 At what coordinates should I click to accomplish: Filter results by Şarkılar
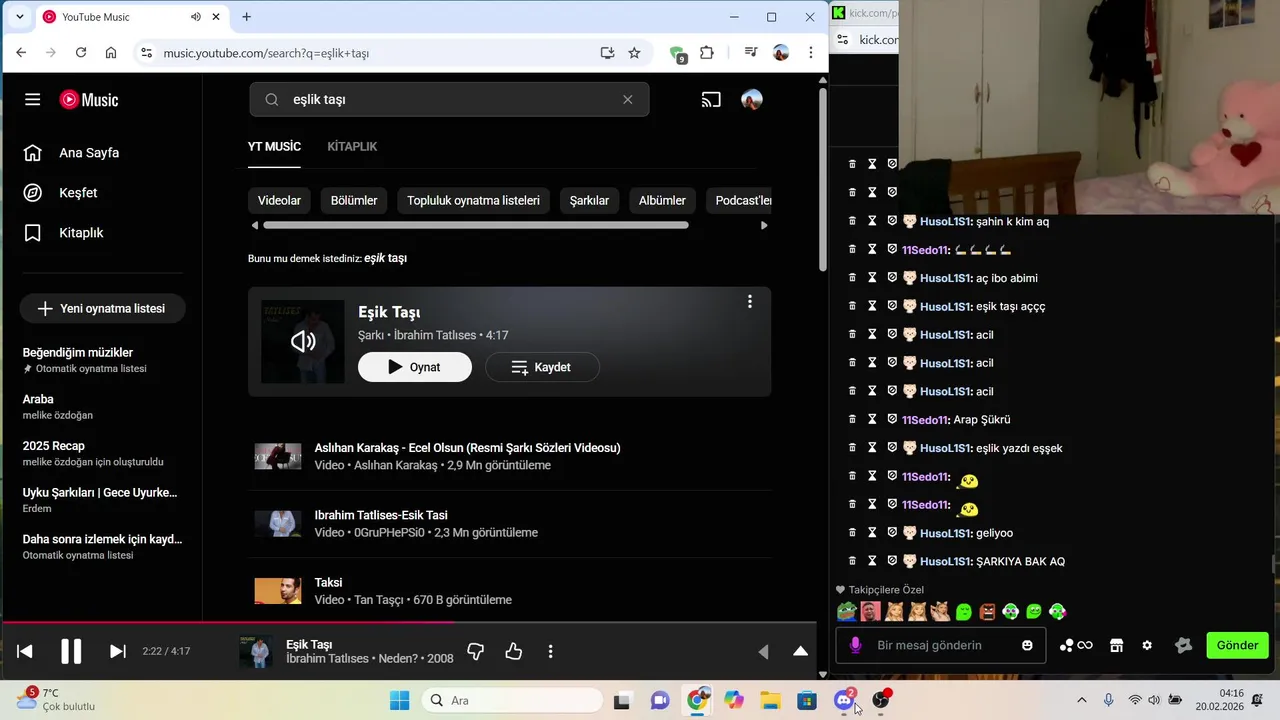click(x=589, y=201)
